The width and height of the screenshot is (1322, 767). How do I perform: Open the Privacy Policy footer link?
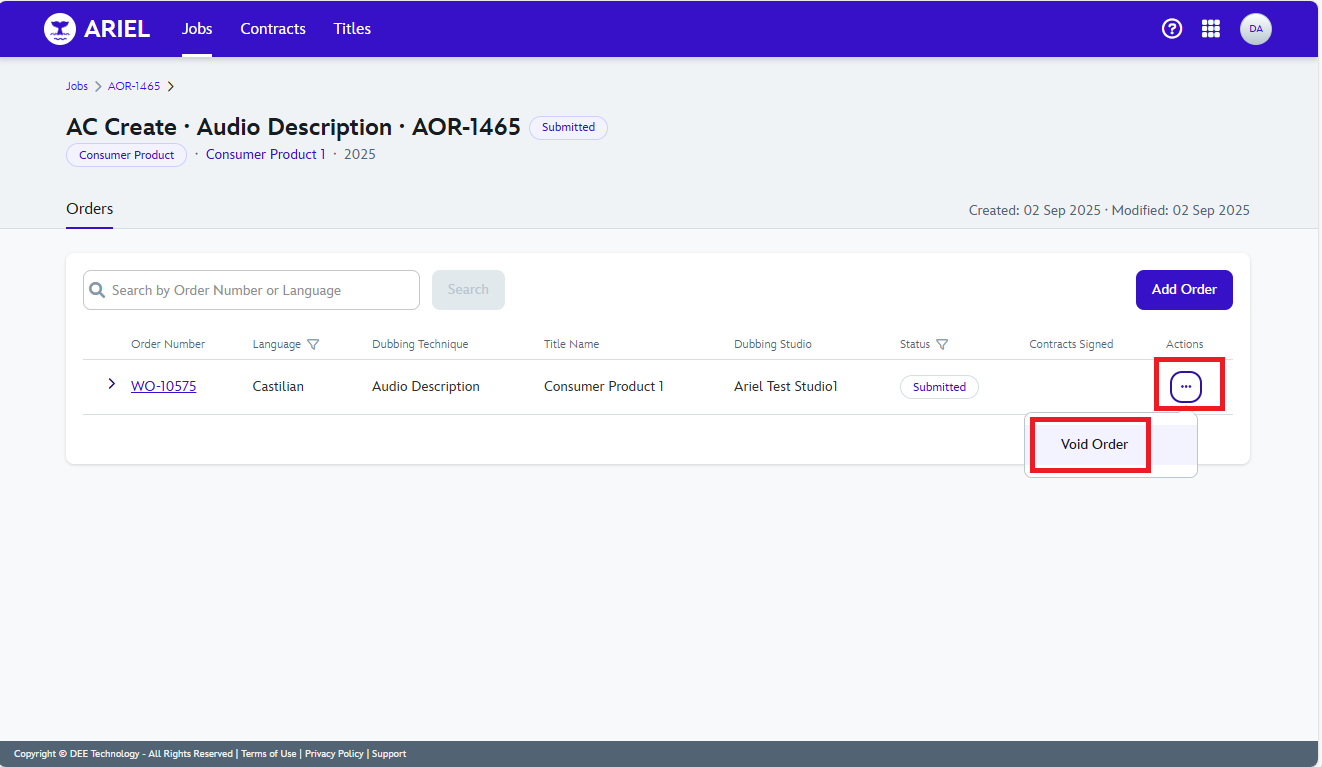tap(334, 753)
